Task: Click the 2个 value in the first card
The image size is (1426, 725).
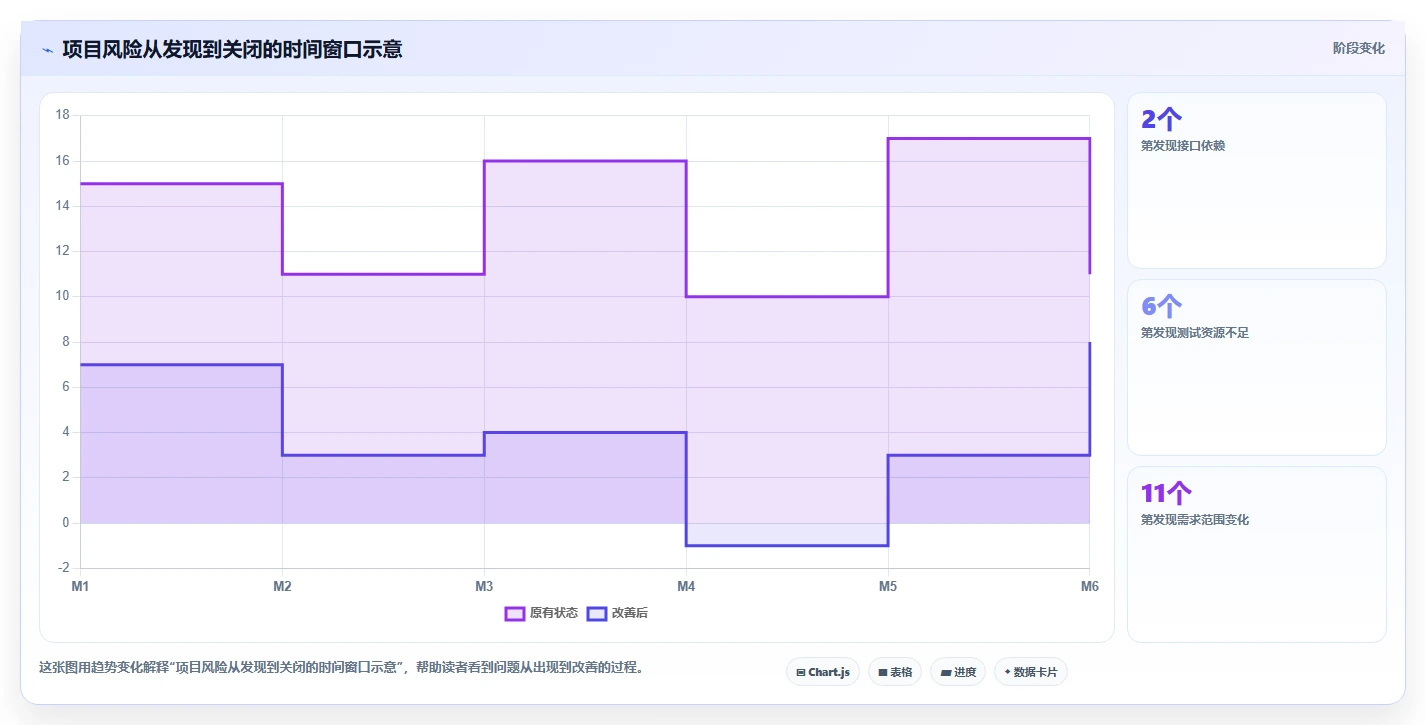Action: click(x=1161, y=119)
